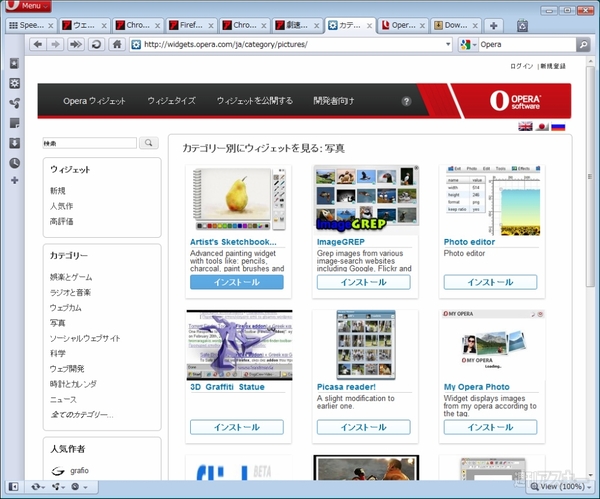Open the View zoom 100% dropdown

(561, 486)
